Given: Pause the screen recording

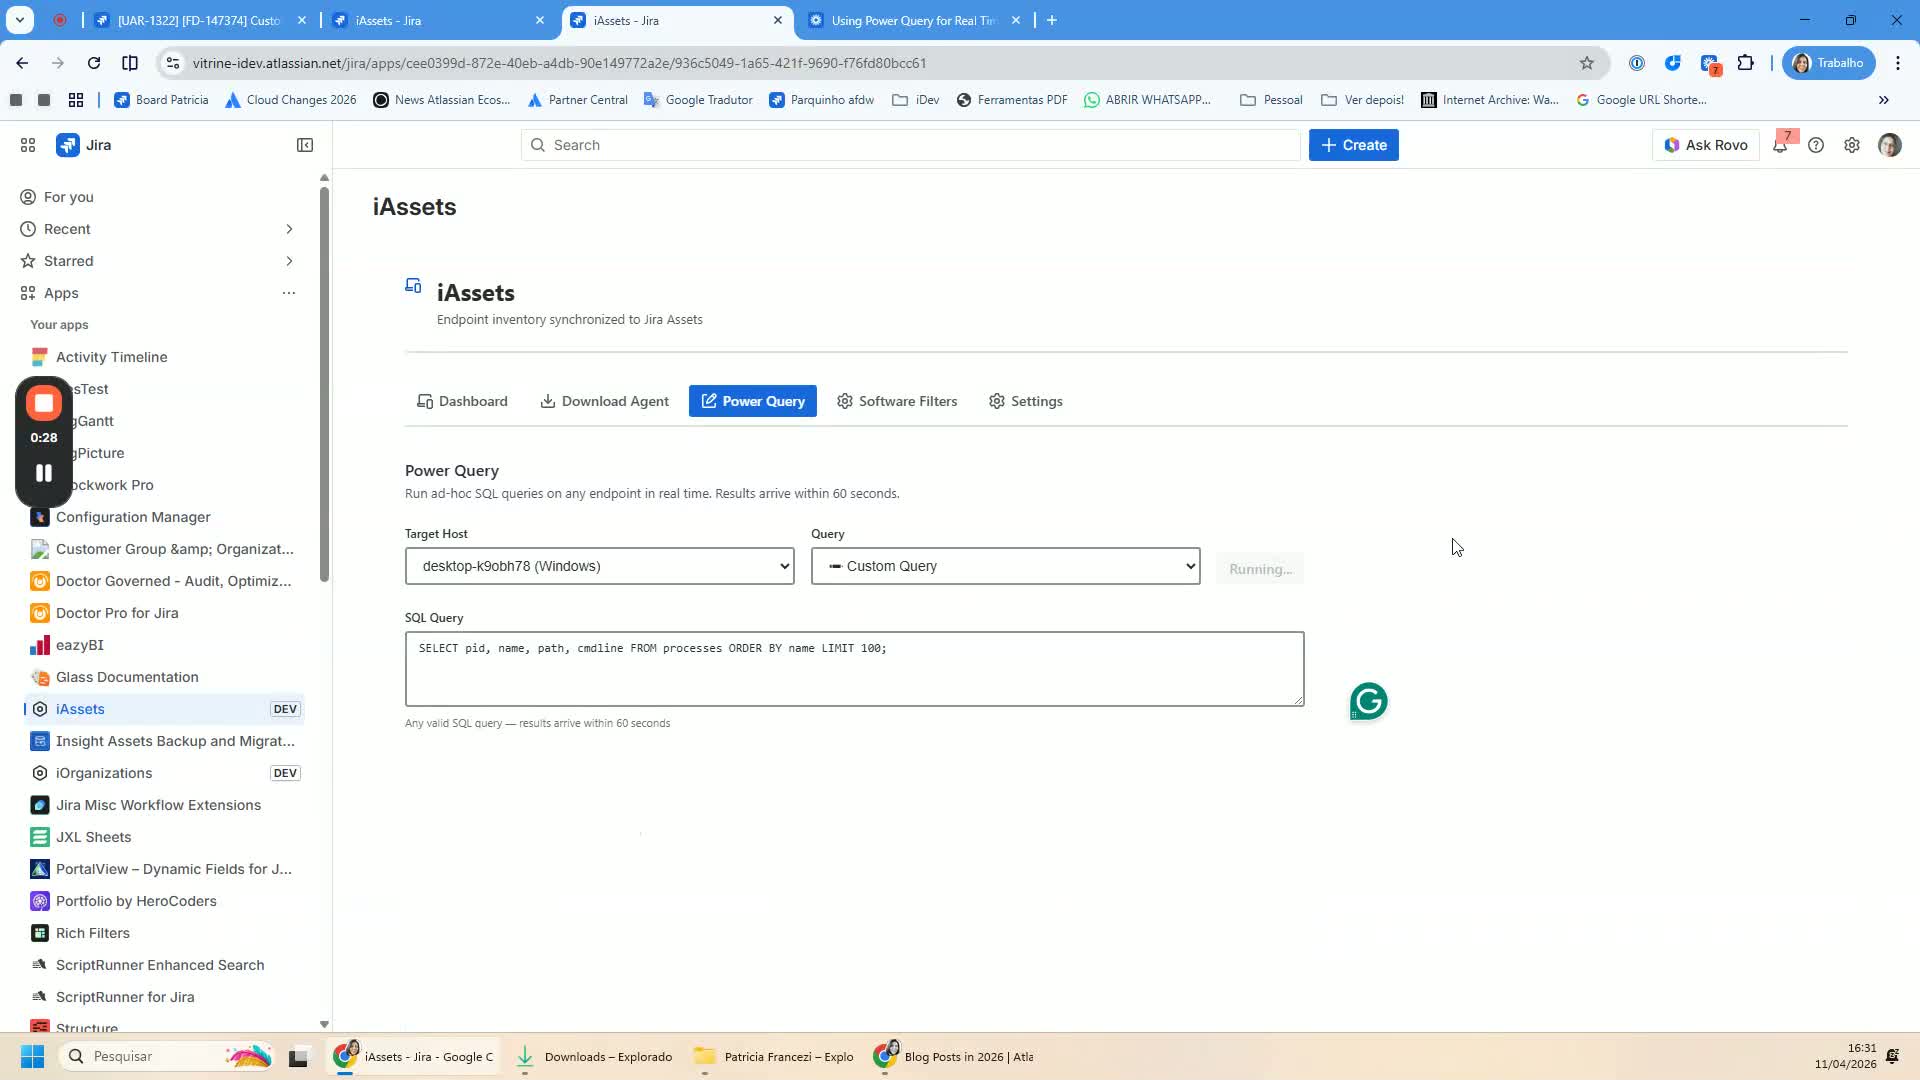Looking at the screenshot, I should click(x=44, y=473).
